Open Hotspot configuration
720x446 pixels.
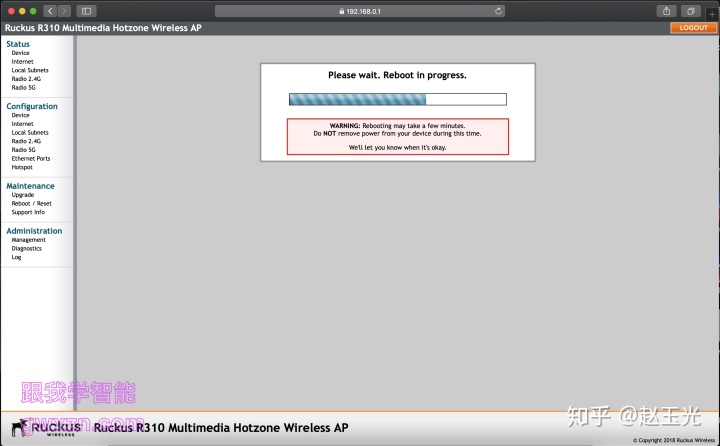22,167
